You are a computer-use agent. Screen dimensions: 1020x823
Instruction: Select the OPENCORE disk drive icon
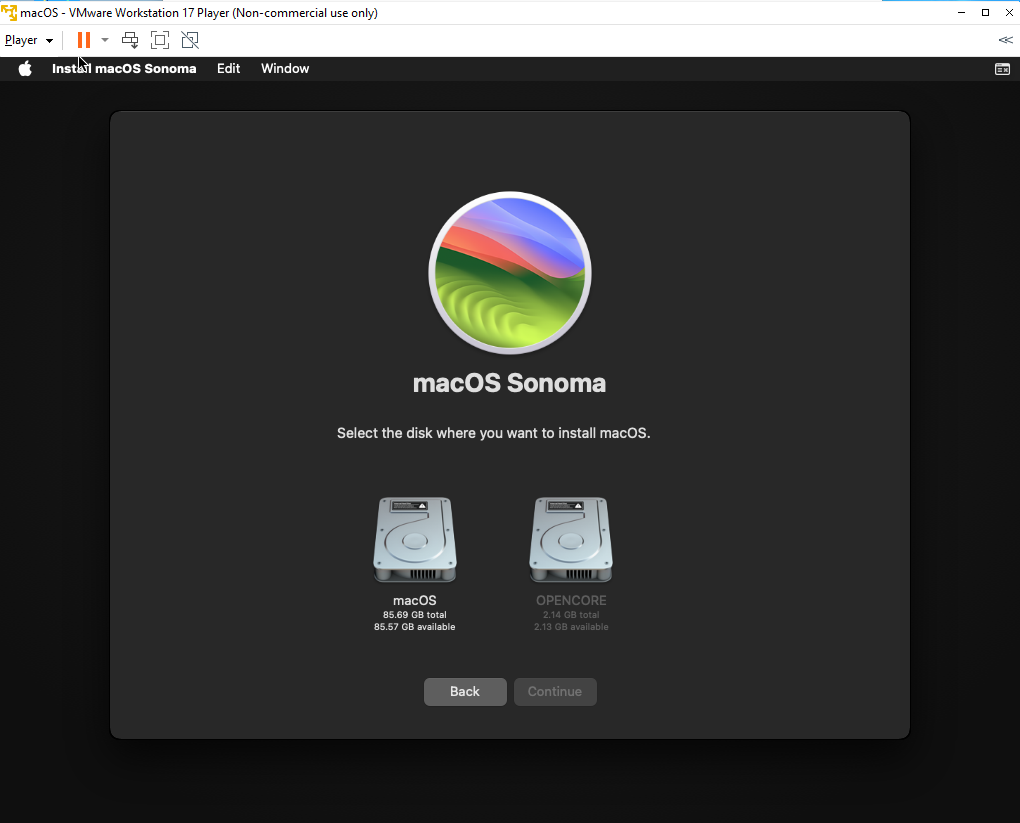(x=571, y=541)
